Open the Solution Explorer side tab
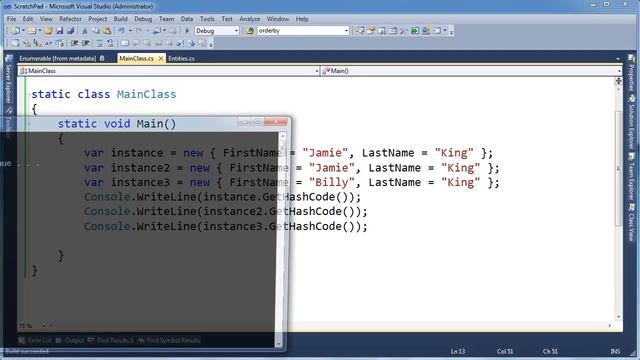 pos(631,122)
